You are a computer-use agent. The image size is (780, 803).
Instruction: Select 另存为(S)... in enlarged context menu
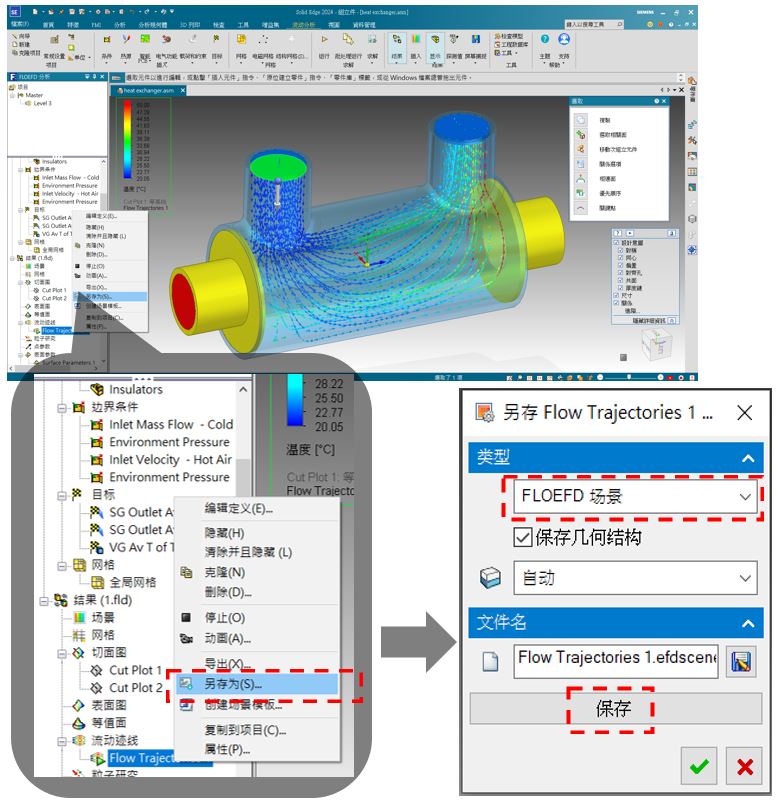coord(257,684)
